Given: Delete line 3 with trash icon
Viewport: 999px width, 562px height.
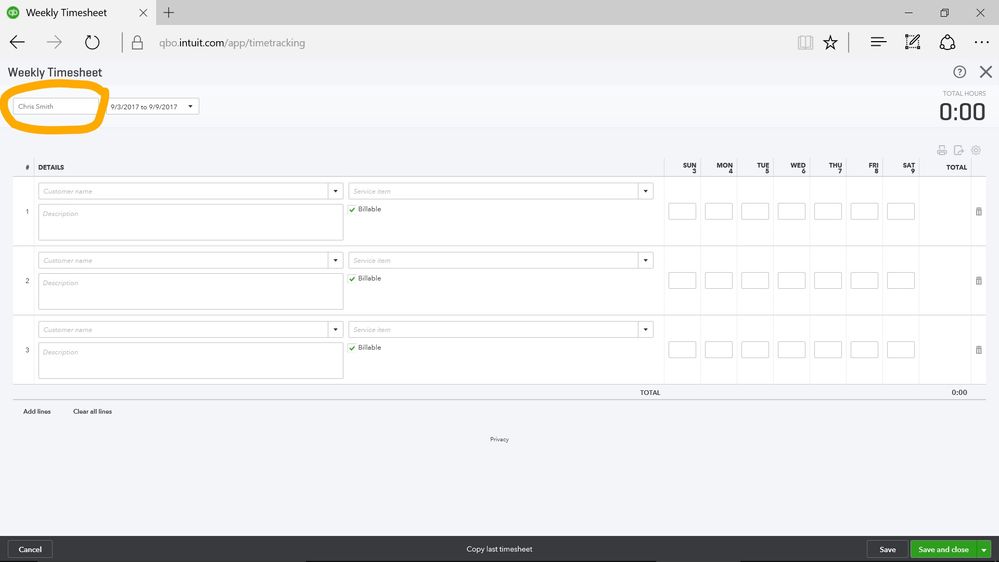Looking at the screenshot, I should tap(979, 350).
